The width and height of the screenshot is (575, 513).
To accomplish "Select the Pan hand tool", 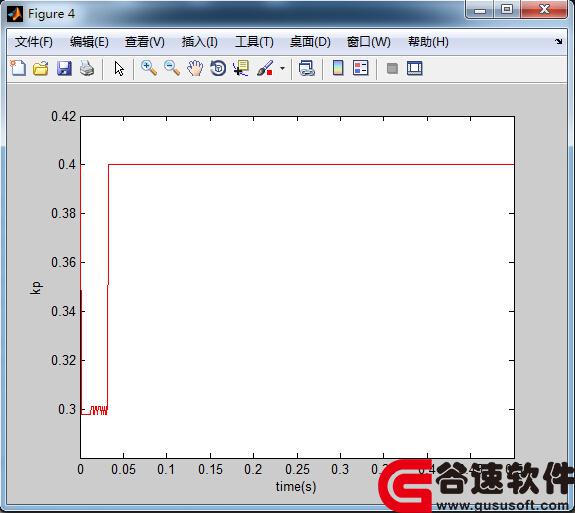I will click(195, 69).
